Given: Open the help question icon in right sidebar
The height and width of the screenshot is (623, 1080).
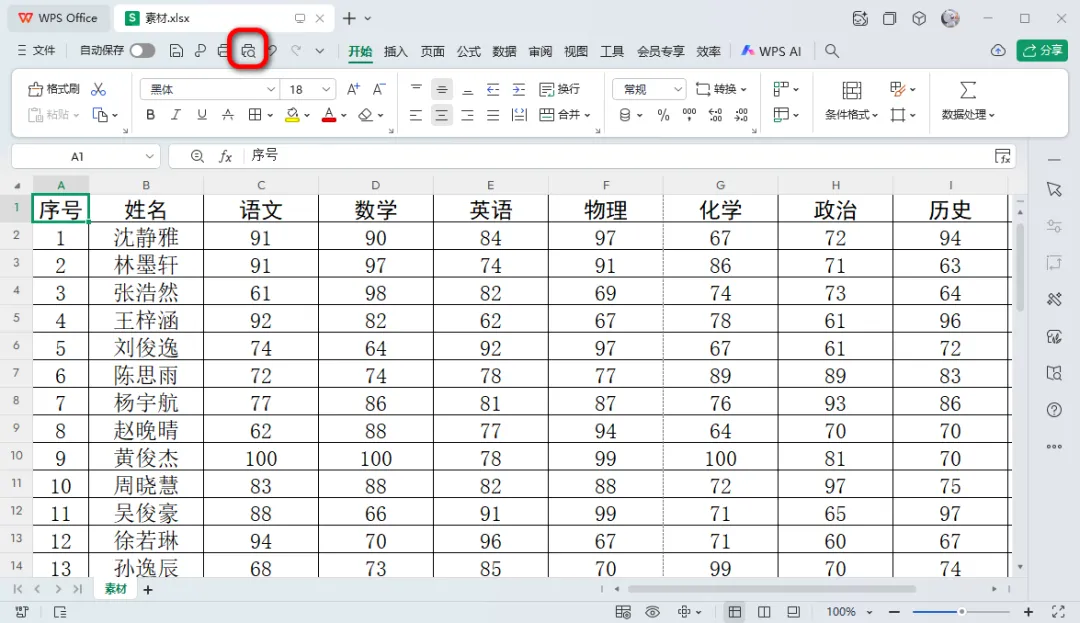Looking at the screenshot, I should [x=1054, y=410].
